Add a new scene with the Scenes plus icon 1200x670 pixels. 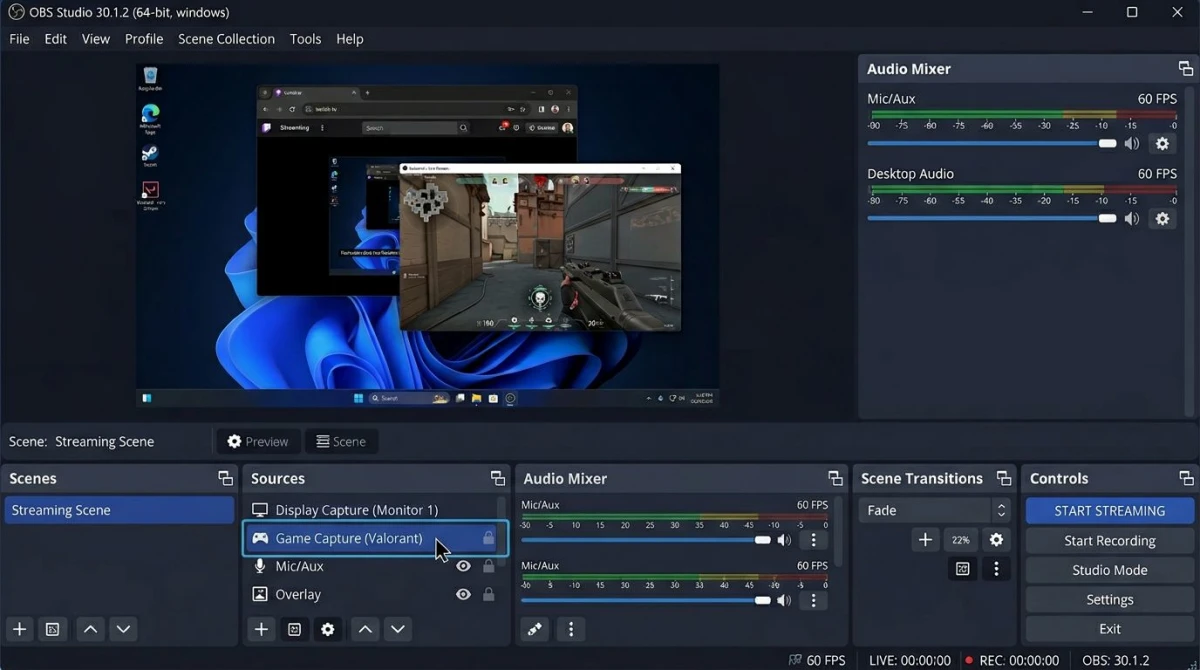pos(19,629)
